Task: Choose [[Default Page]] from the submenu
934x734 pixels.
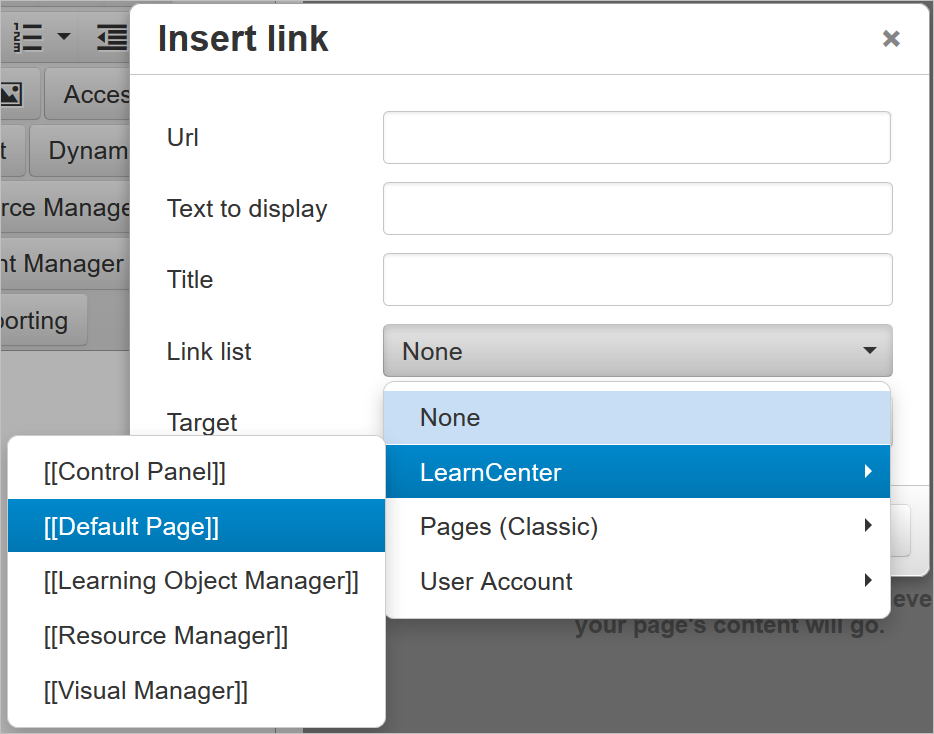Action: coord(196,526)
